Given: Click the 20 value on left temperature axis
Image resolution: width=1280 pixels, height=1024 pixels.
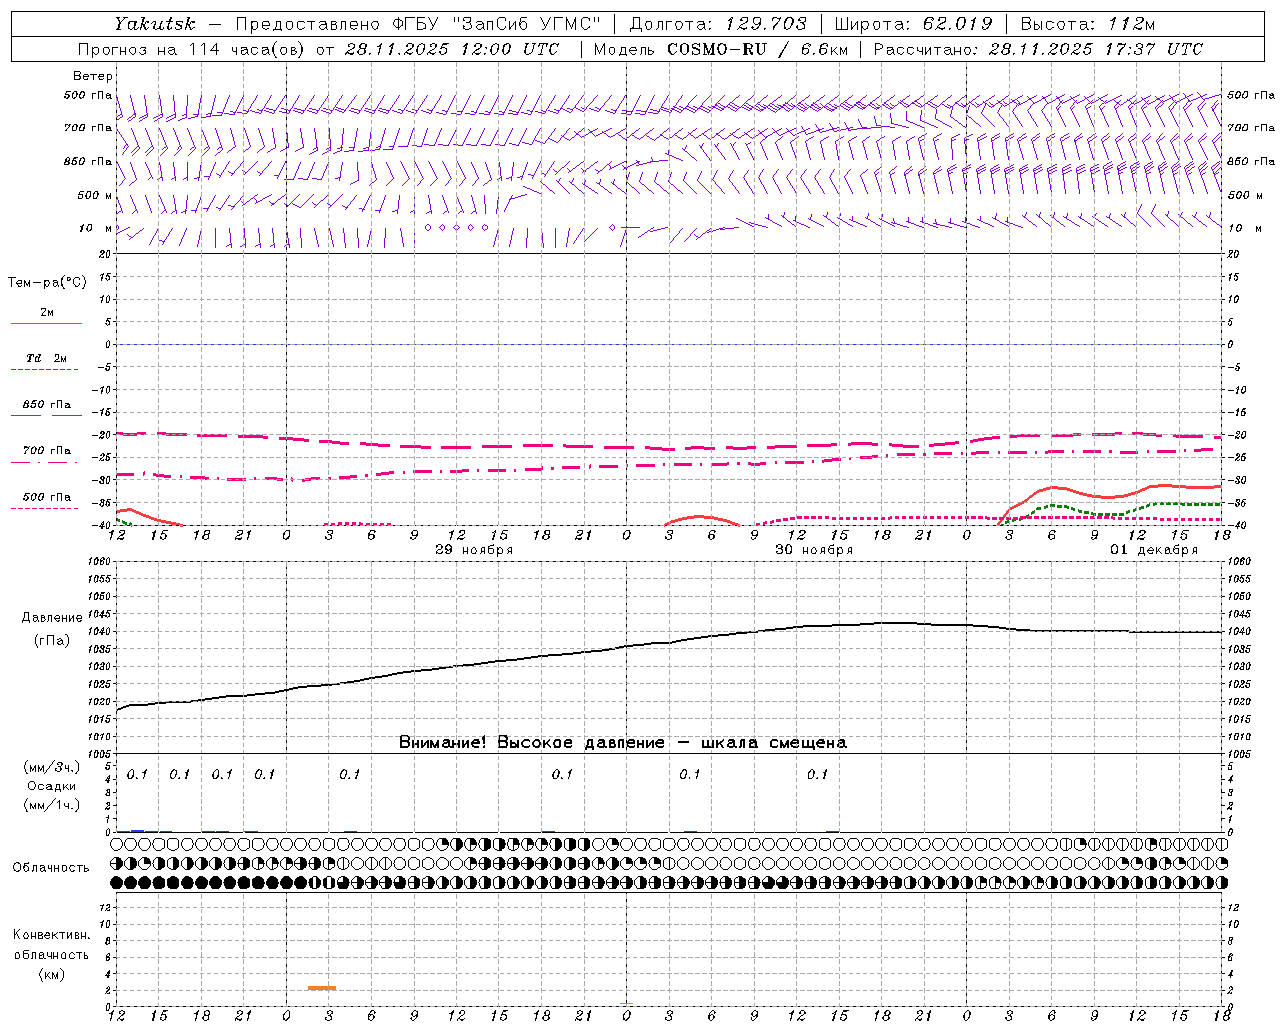Looking at the screenshot, I should click(x=105, y=254).
